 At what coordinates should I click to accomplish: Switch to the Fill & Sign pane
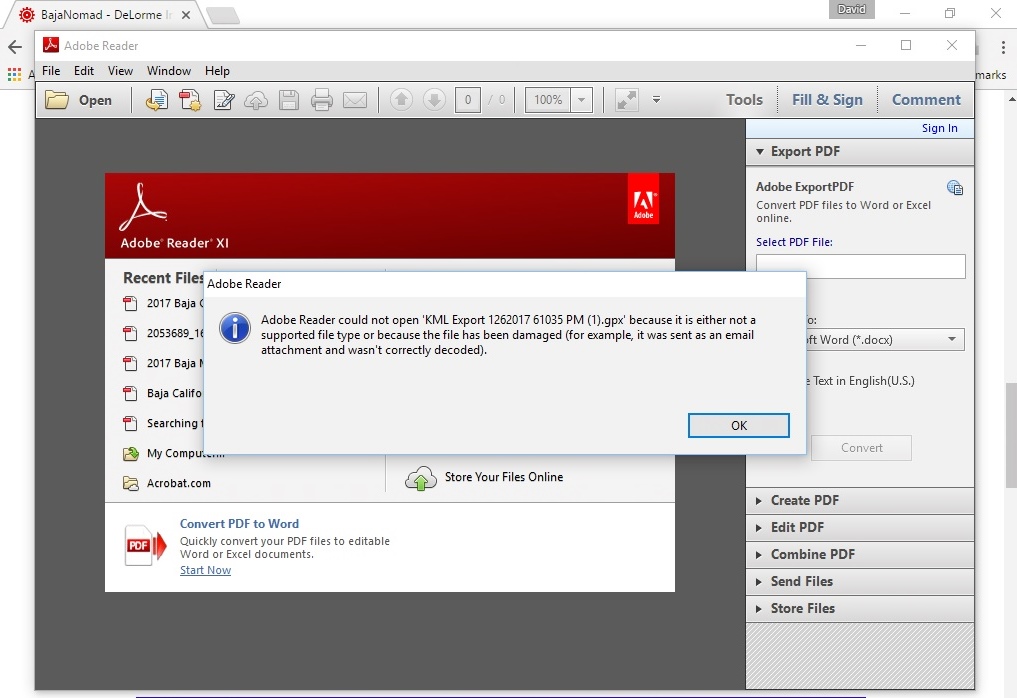(827, 100)
